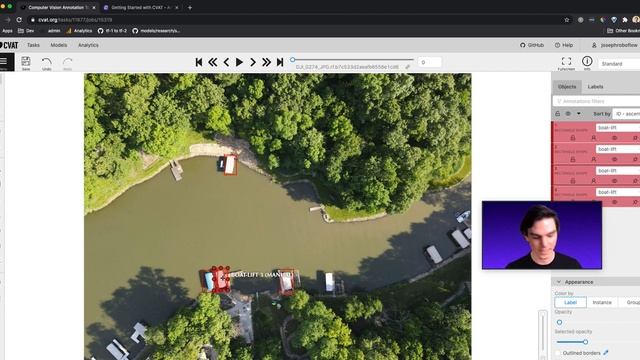
Task: Jump to the last frame
Action: click(x=280, y=62)
